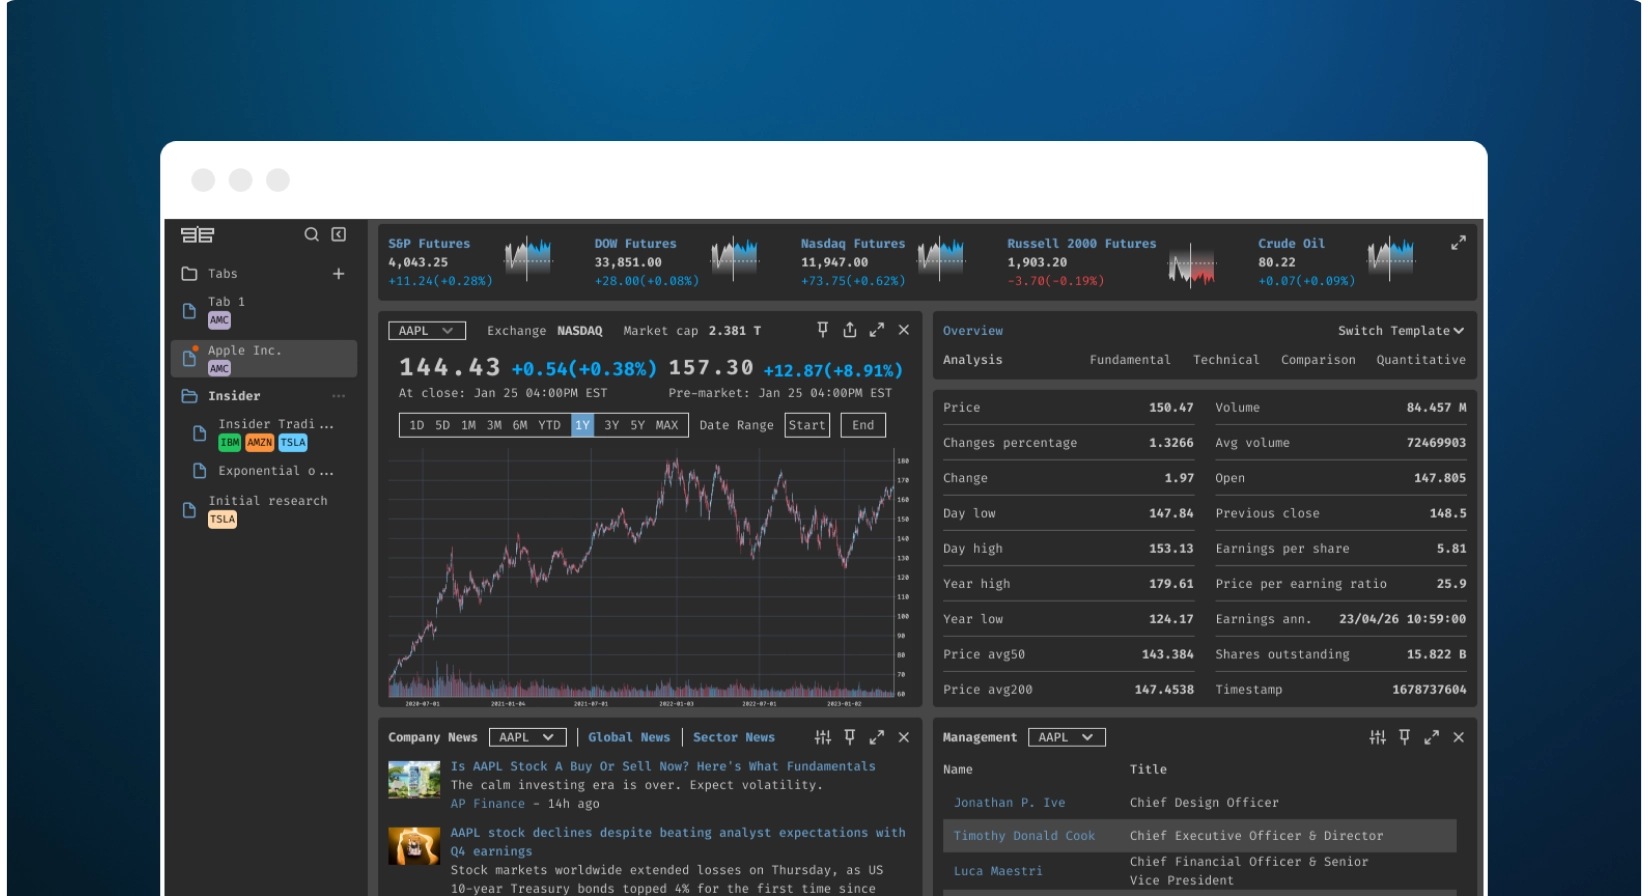Screen dimensions: 1648x896
Task: Select the 1D chart range
Action: coord(417,425)
